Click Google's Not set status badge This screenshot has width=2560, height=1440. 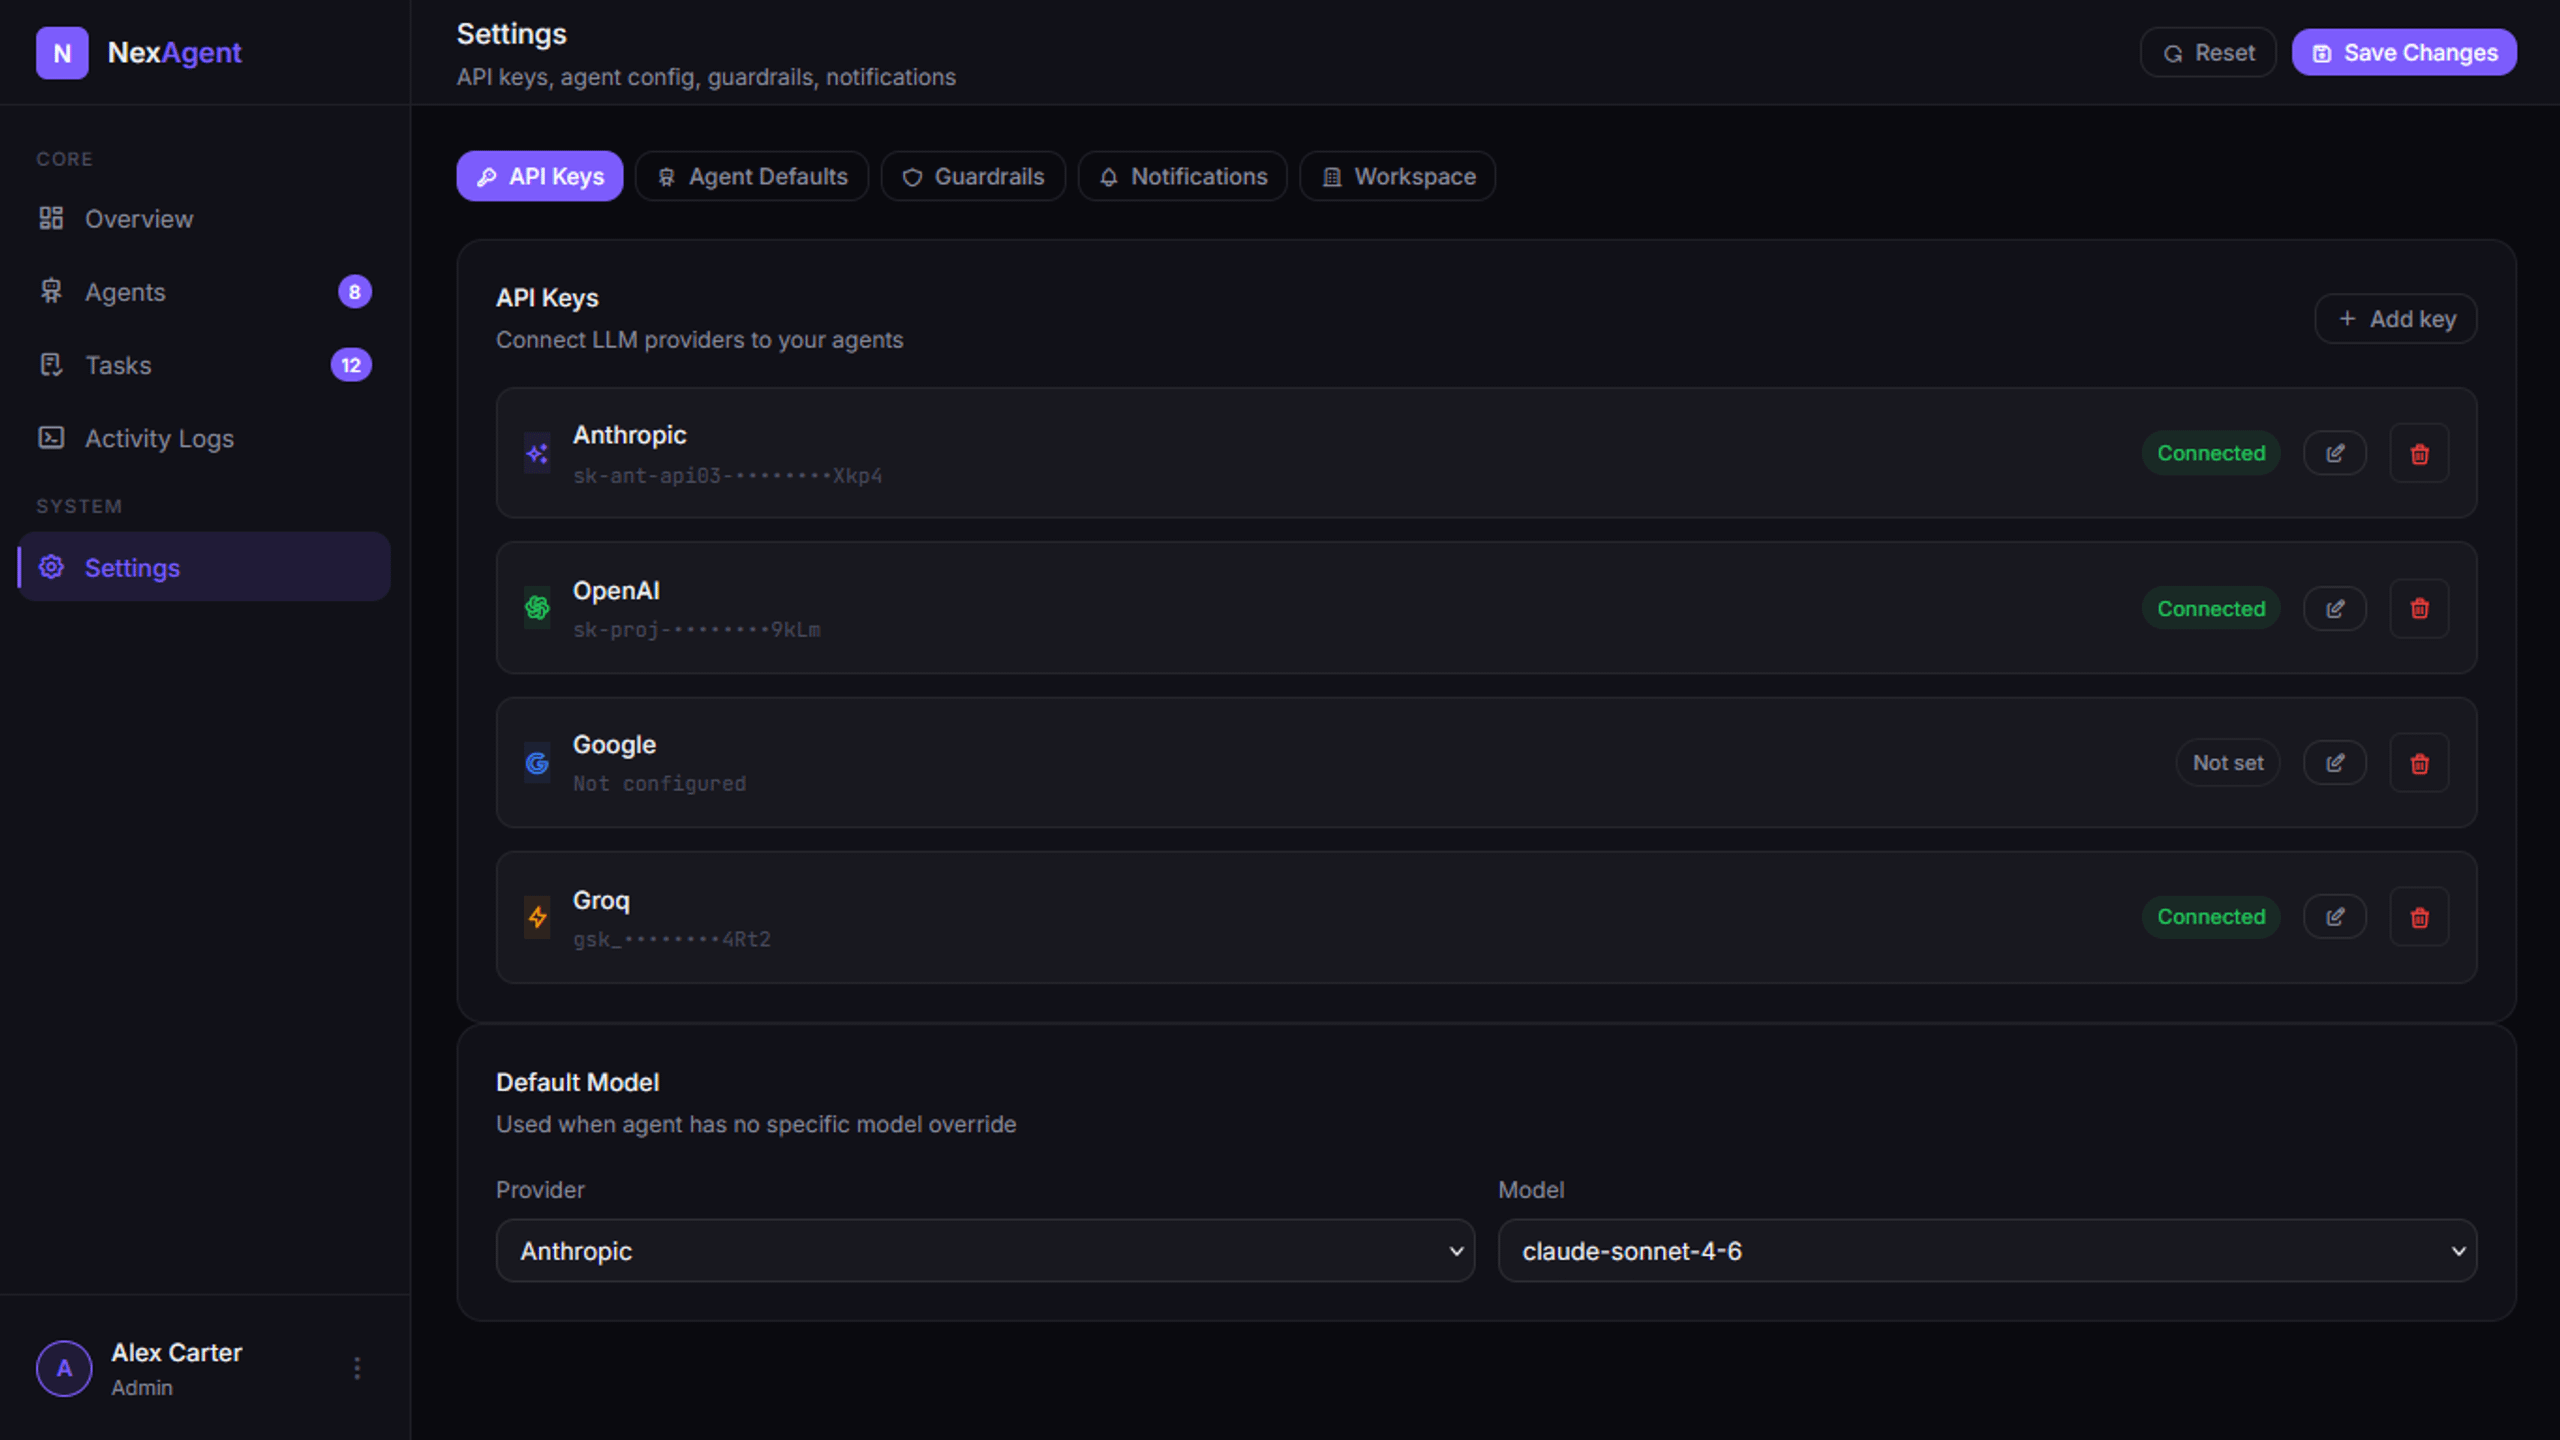click(x=2228, y=763)
